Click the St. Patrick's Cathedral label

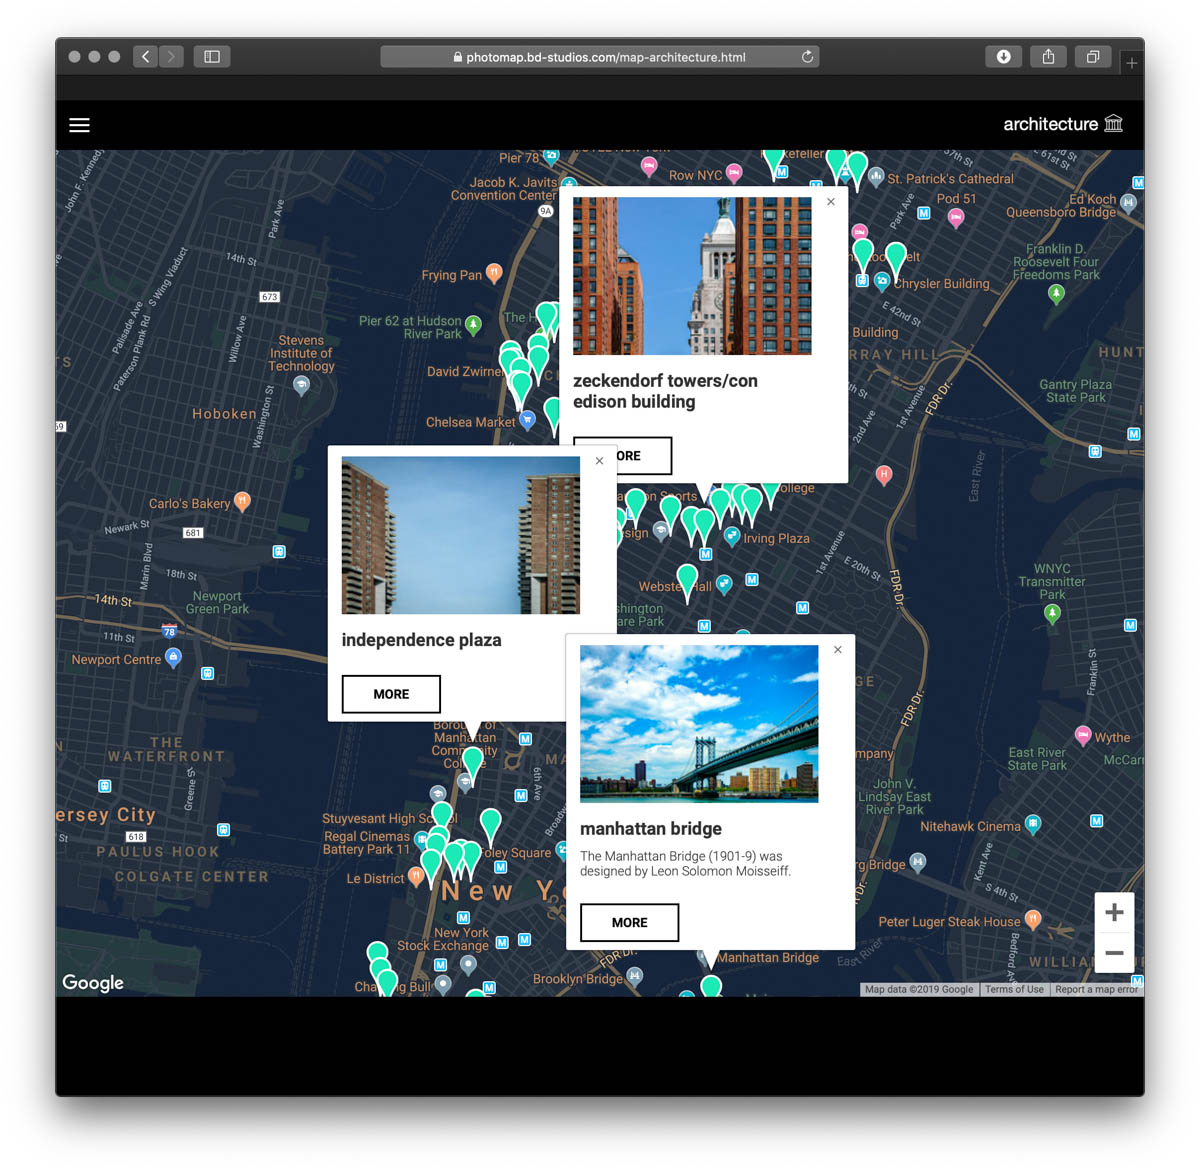click(951, 179)
